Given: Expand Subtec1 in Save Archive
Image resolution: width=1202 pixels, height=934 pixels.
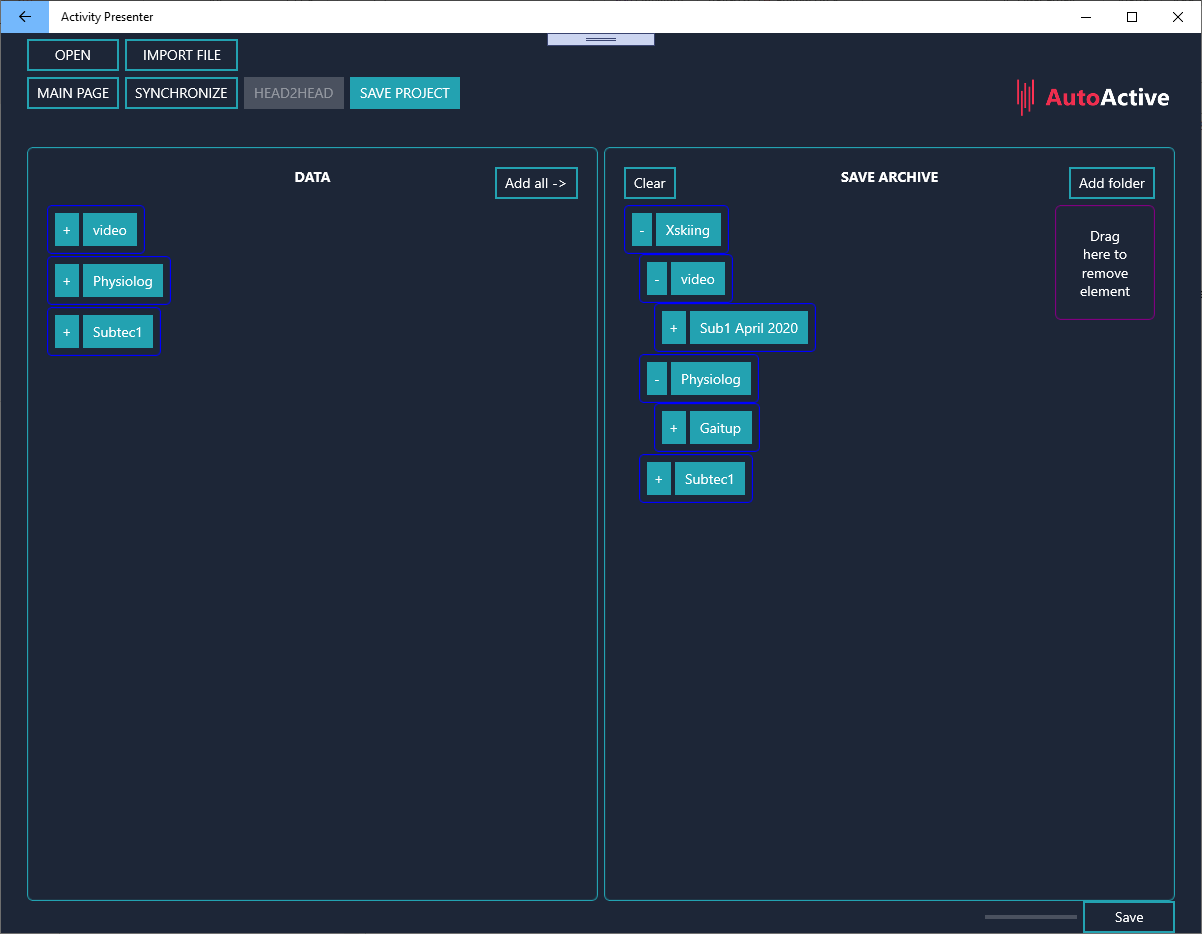Looking at the screenshot, I should [658, 479].
